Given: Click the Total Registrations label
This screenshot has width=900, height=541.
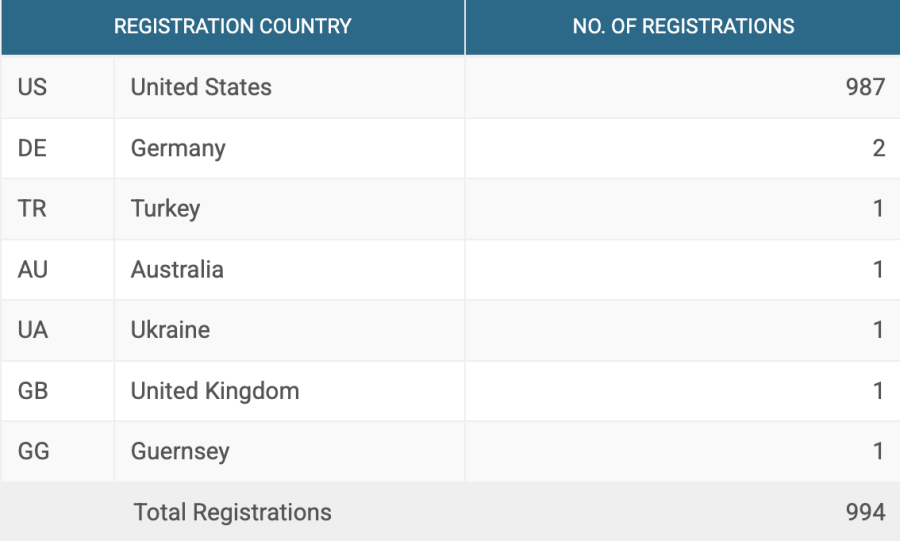Looking at the screenshot, I should click(232, 512).
